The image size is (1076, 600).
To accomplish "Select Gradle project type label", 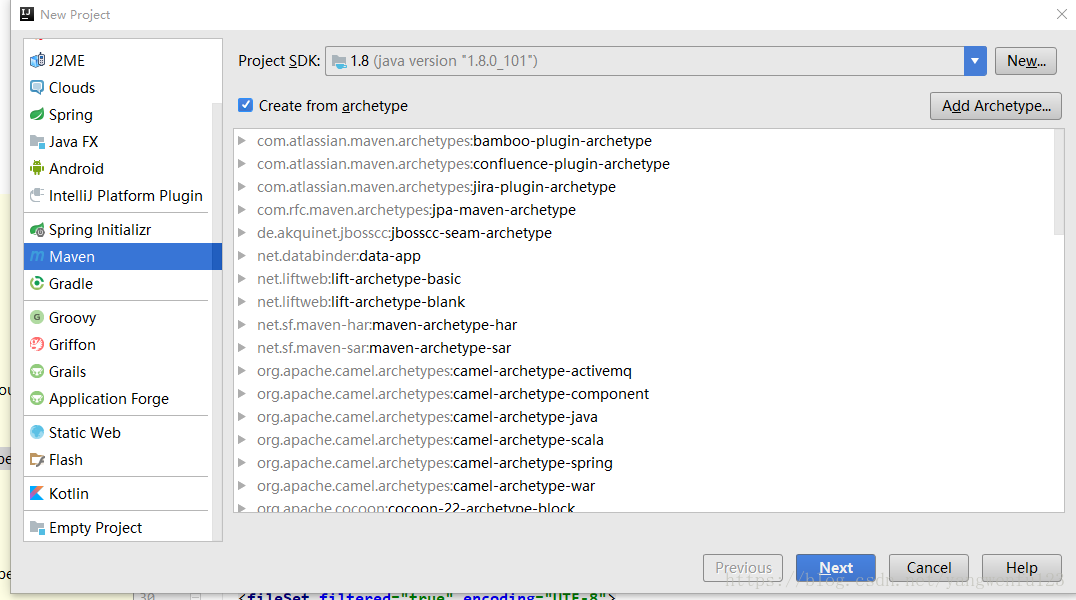I will click(x=71, y=284).
